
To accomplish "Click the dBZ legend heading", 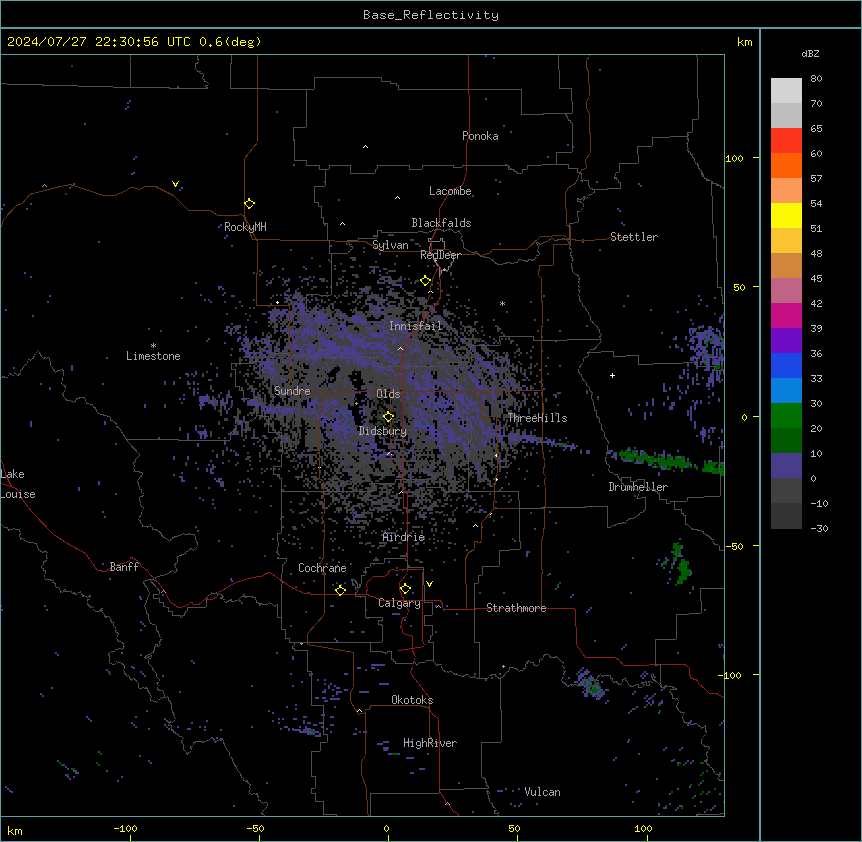I will [x=810, y=54].
